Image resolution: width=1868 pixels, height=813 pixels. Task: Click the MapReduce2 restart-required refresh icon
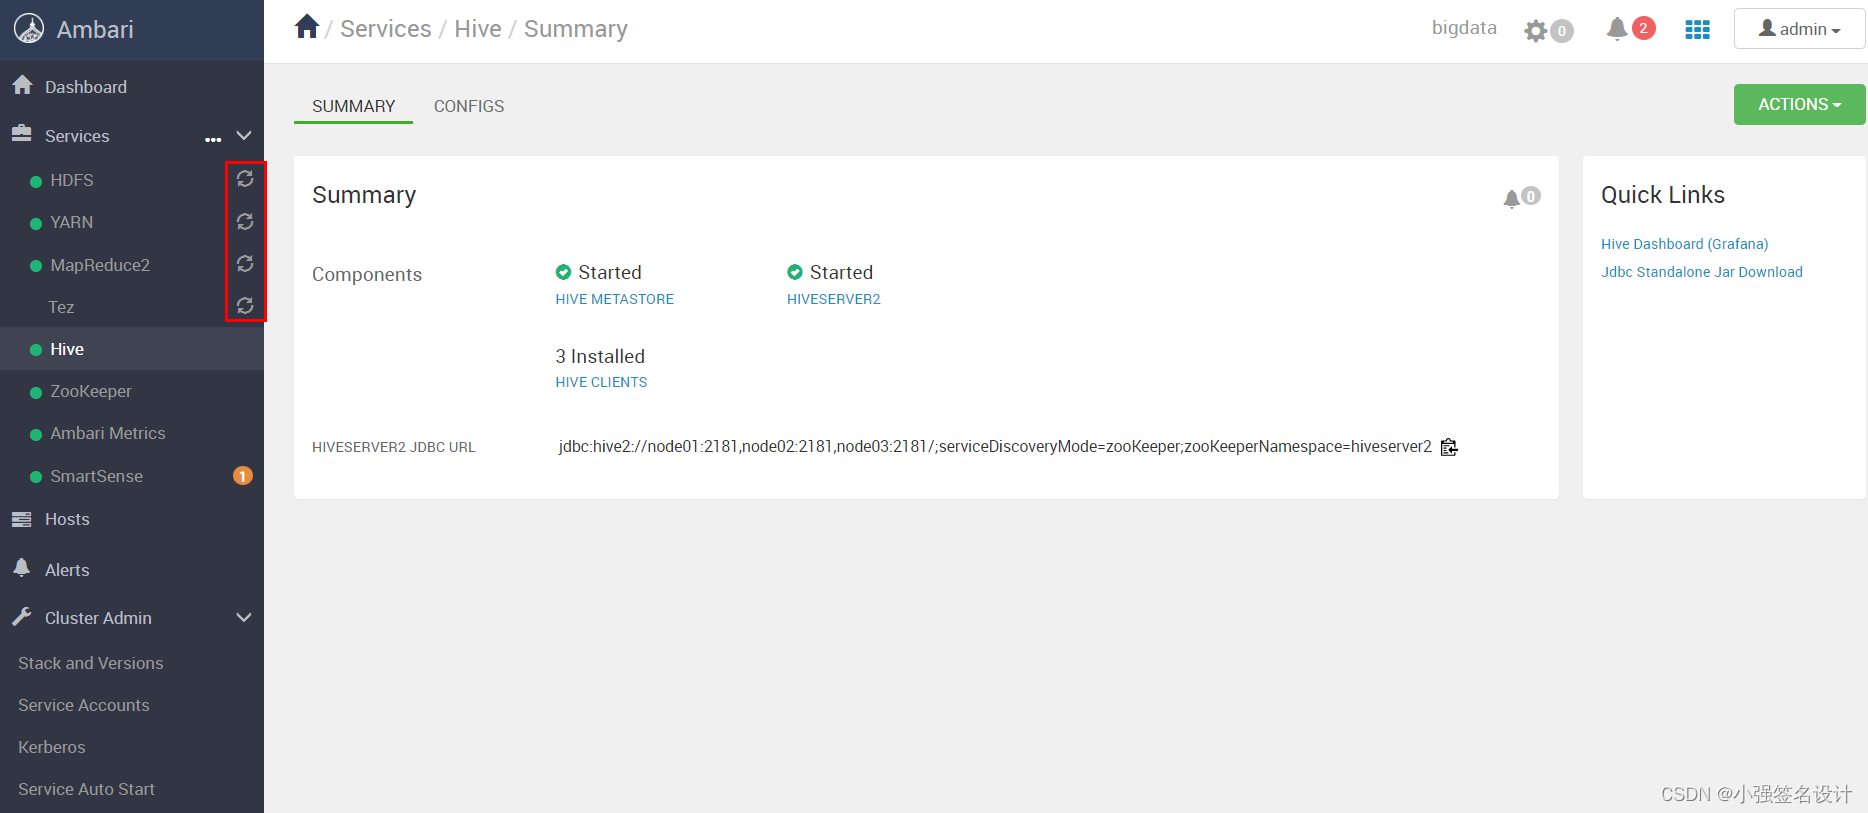pos(245,263)
